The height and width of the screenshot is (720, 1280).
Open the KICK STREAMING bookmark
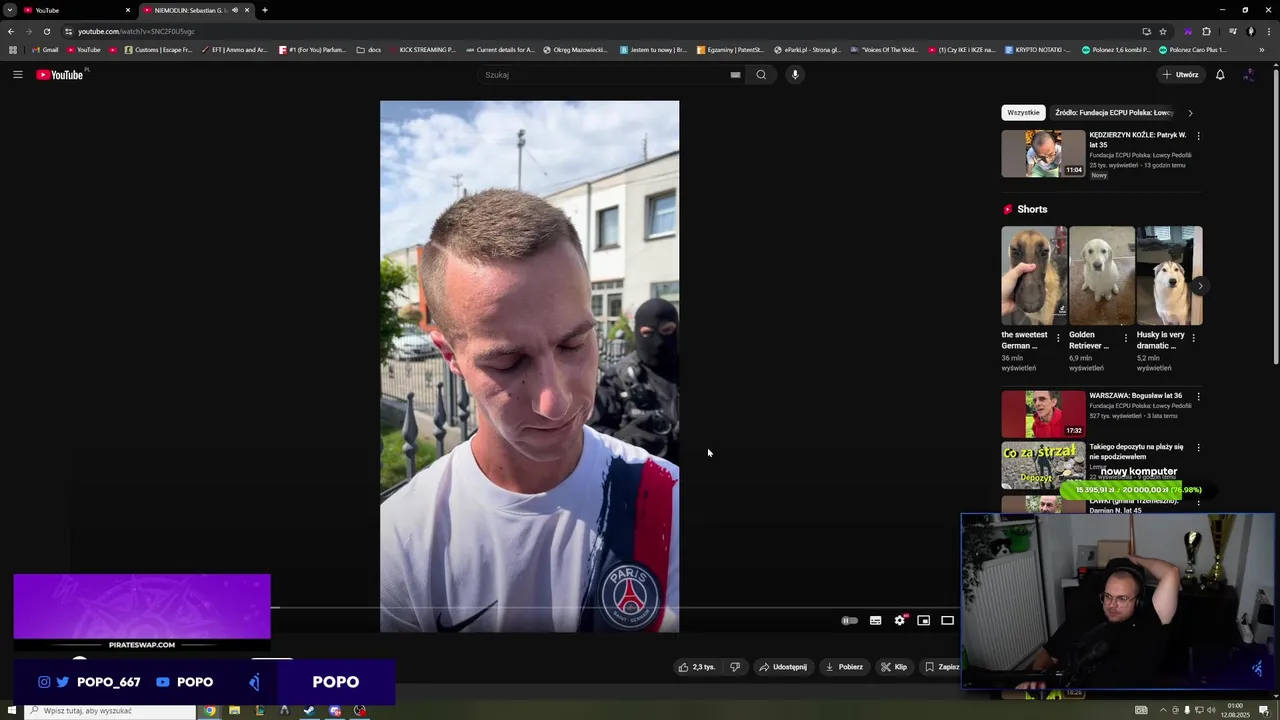point(422,50)
